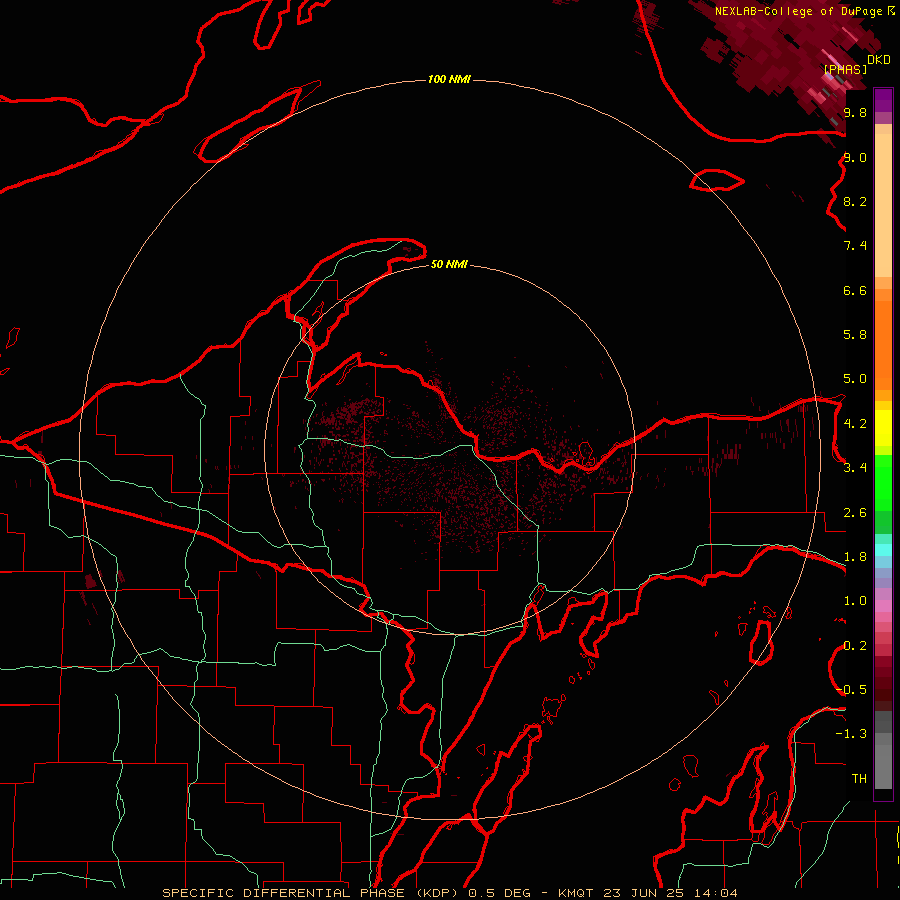Screen dimensions: 900x900
Task: Click the 5.8 value on the scale
Action: (x=855, y=335)
